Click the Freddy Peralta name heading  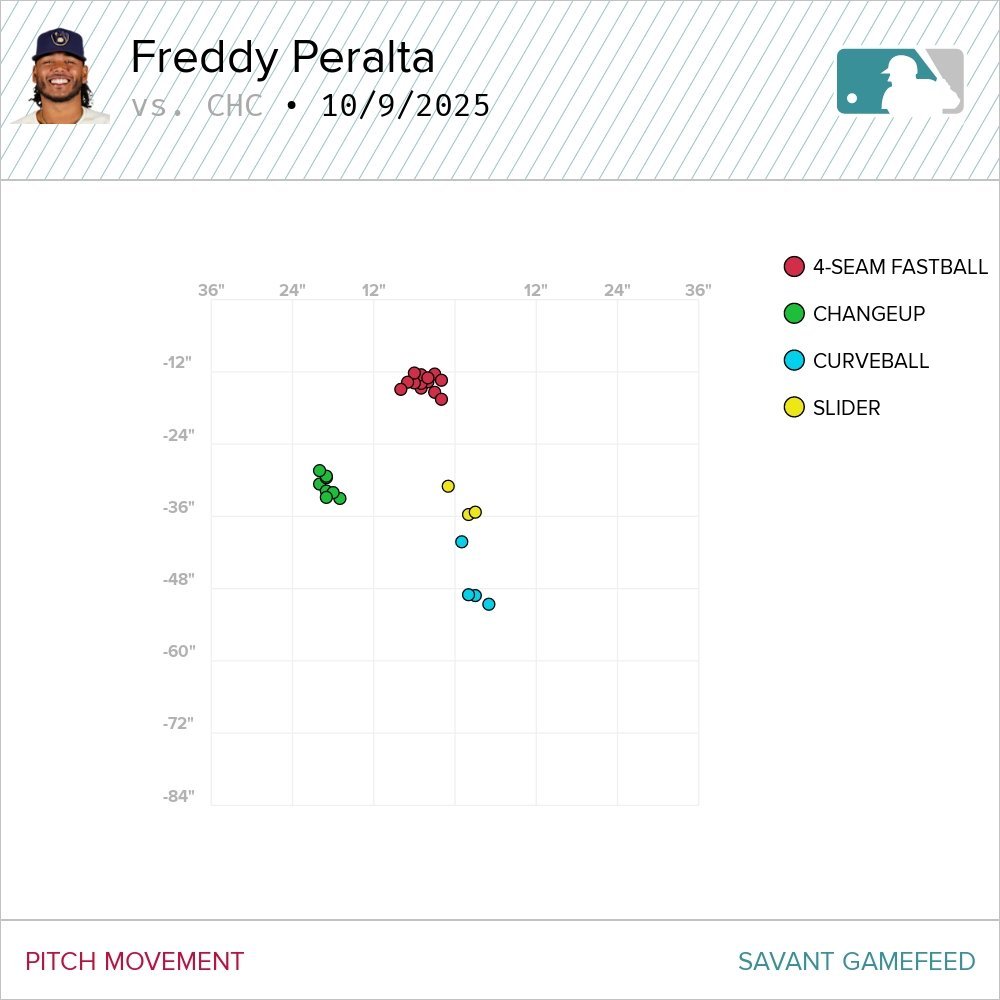pyautogui.click(x=282, y=58)
